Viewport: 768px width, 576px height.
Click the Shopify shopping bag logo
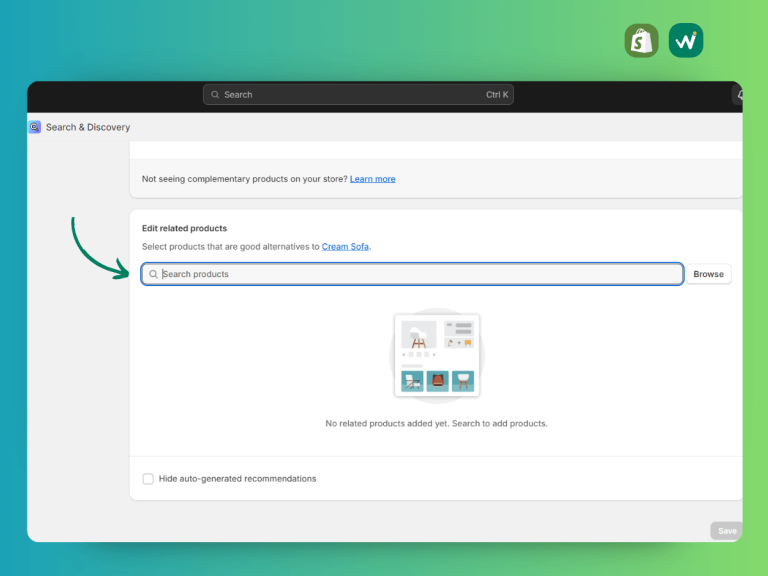(x=641, y=41)
